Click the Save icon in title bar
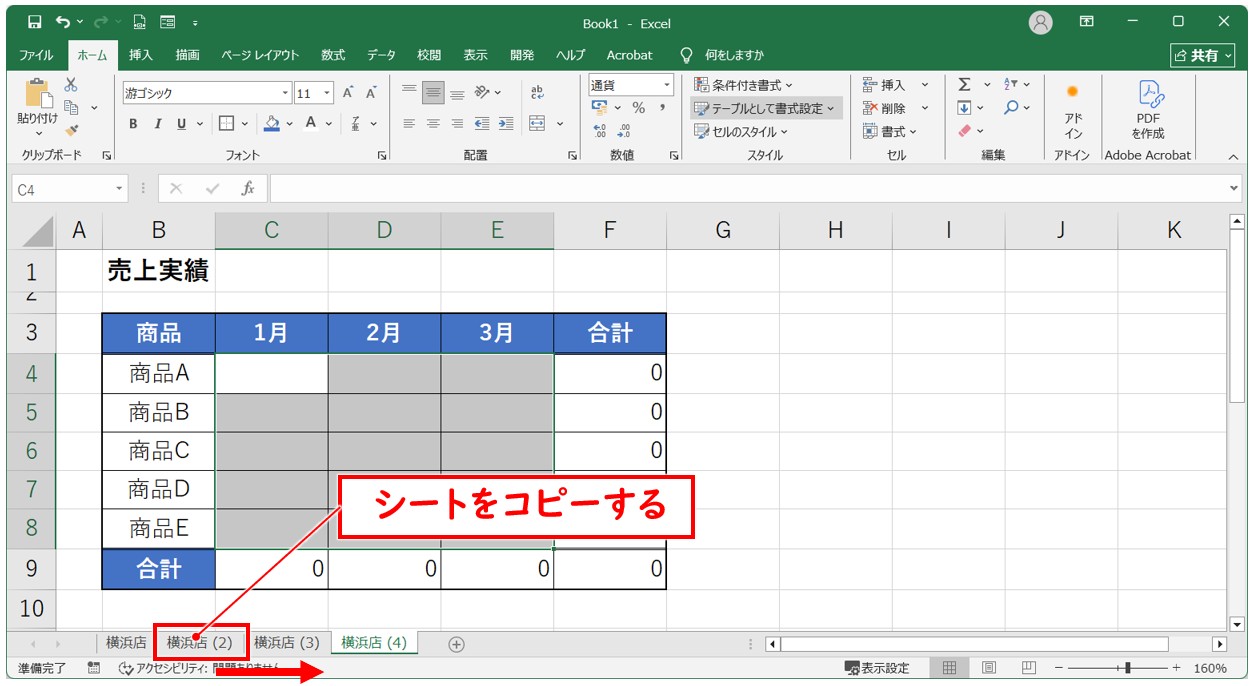The height and width of the screenshot is (686, 1255). coord(35,22)
